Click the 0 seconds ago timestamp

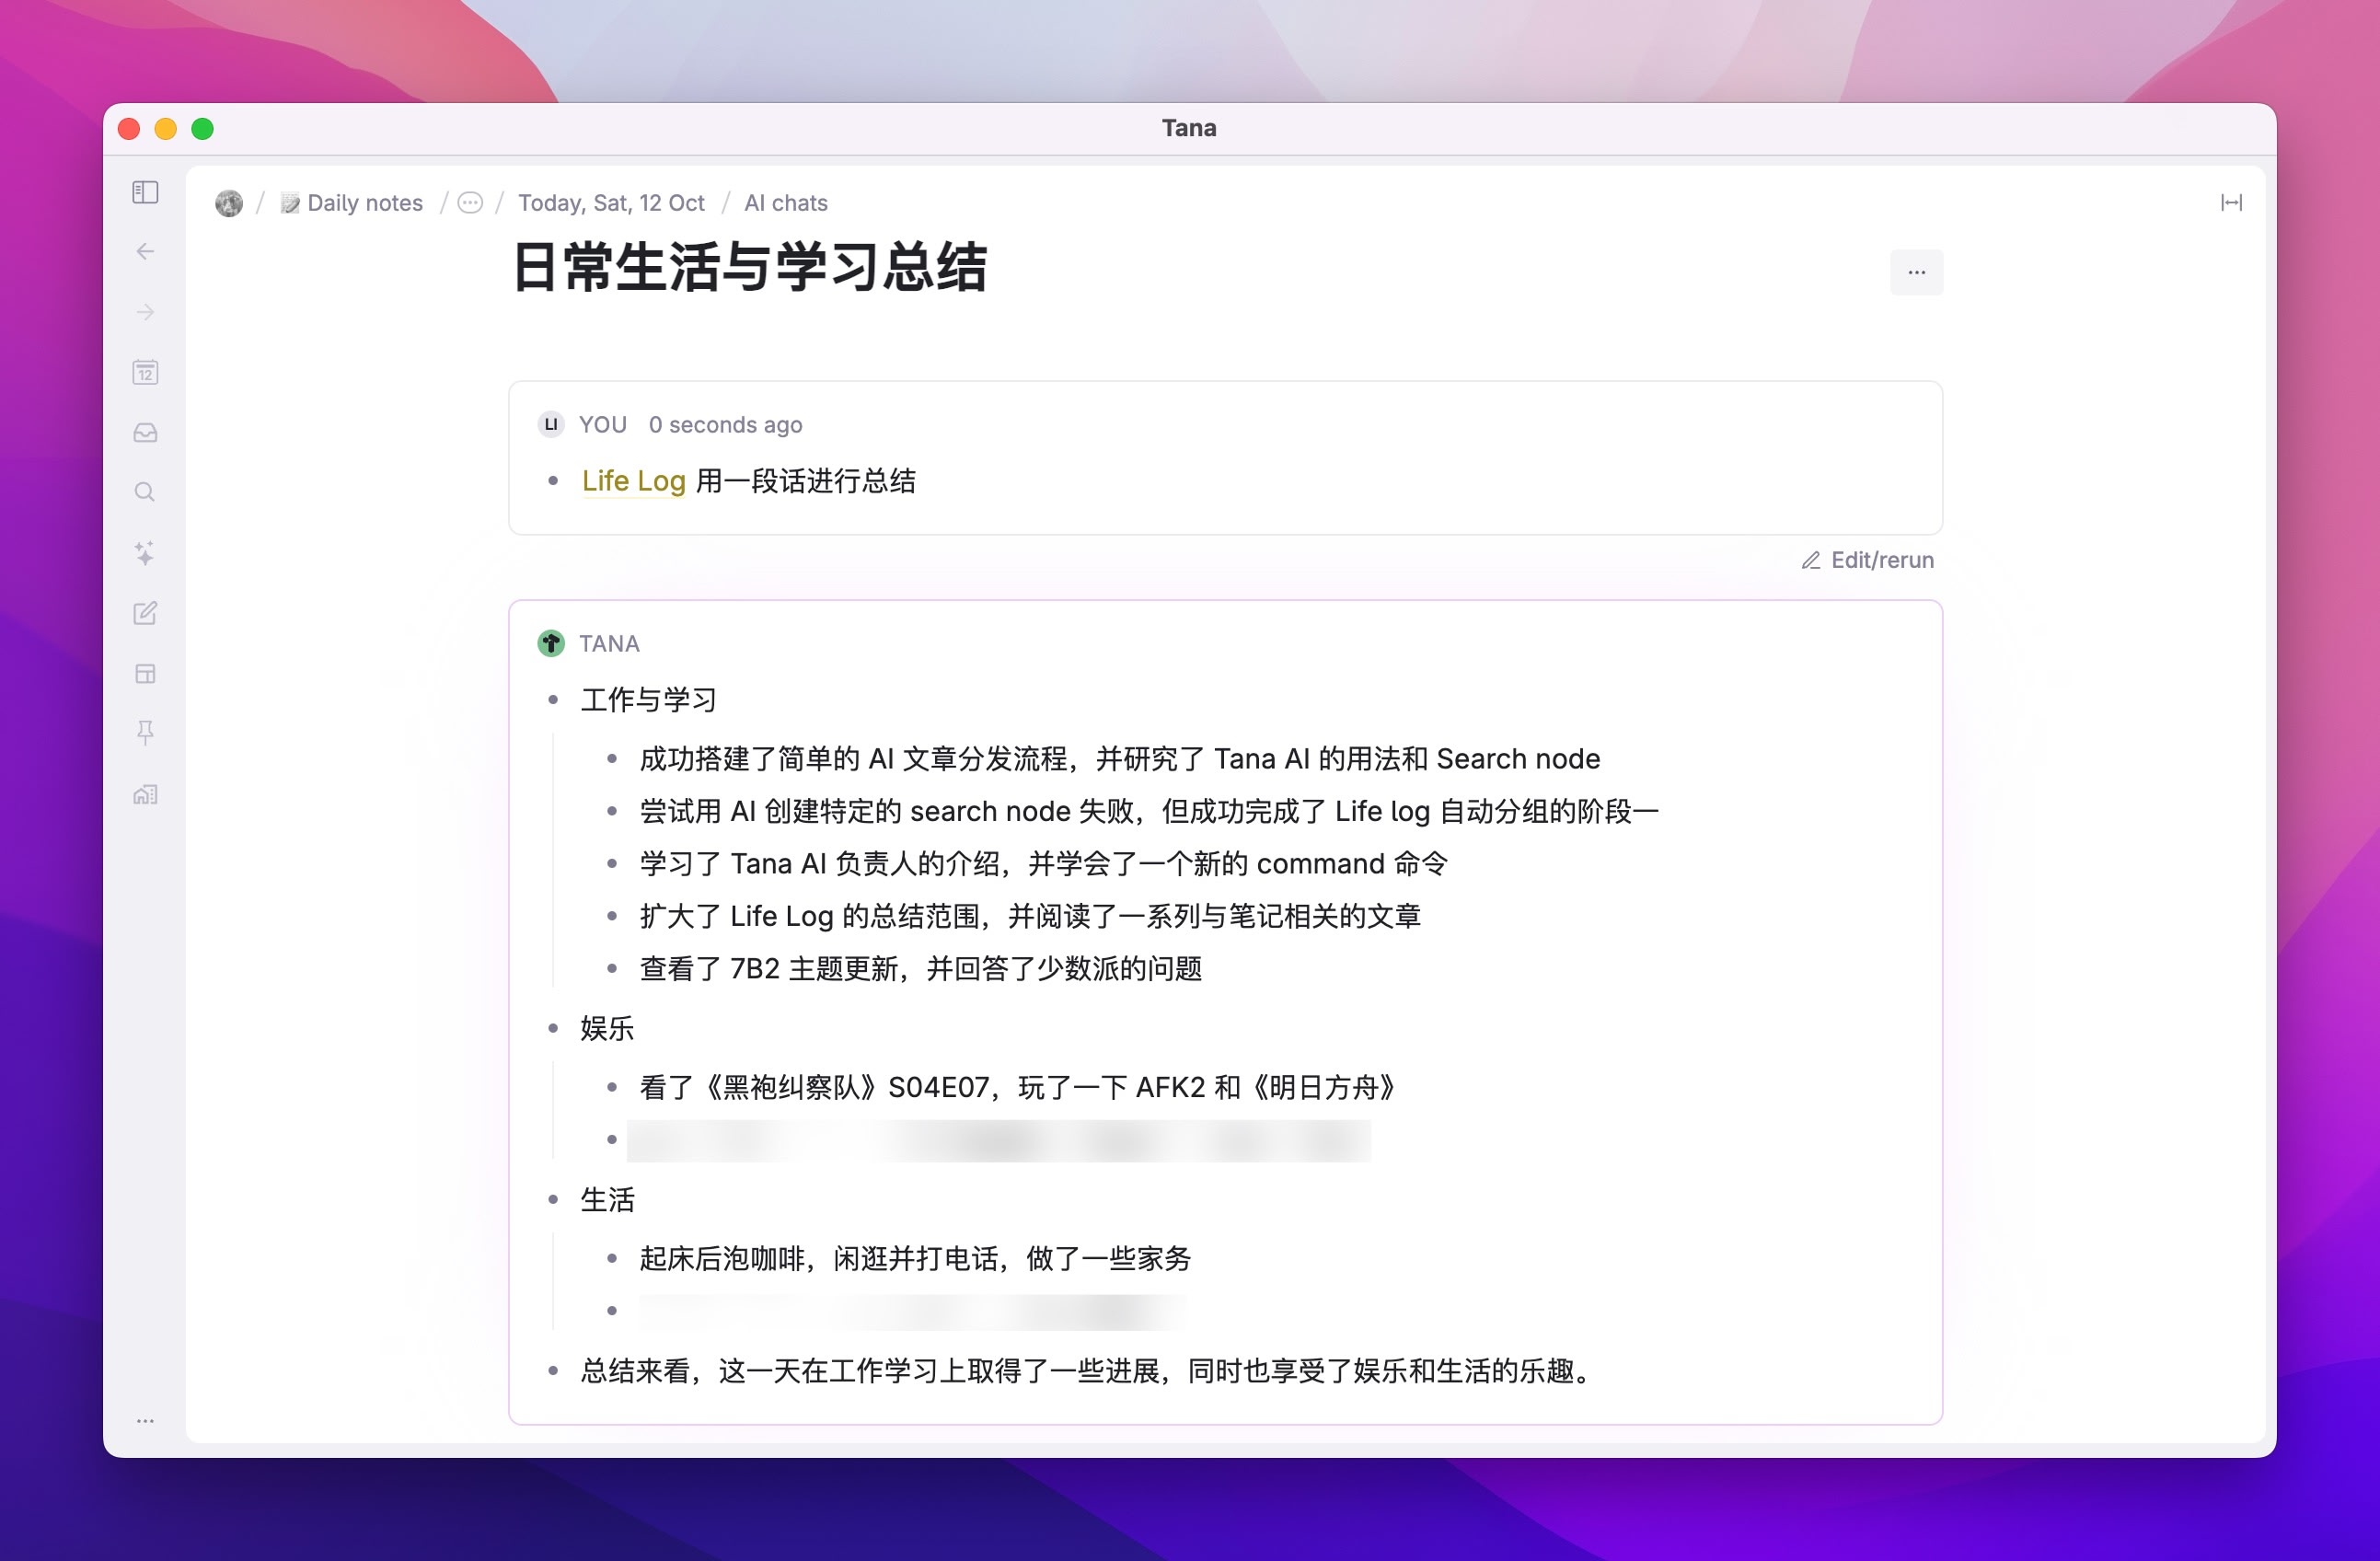[725, 425]
